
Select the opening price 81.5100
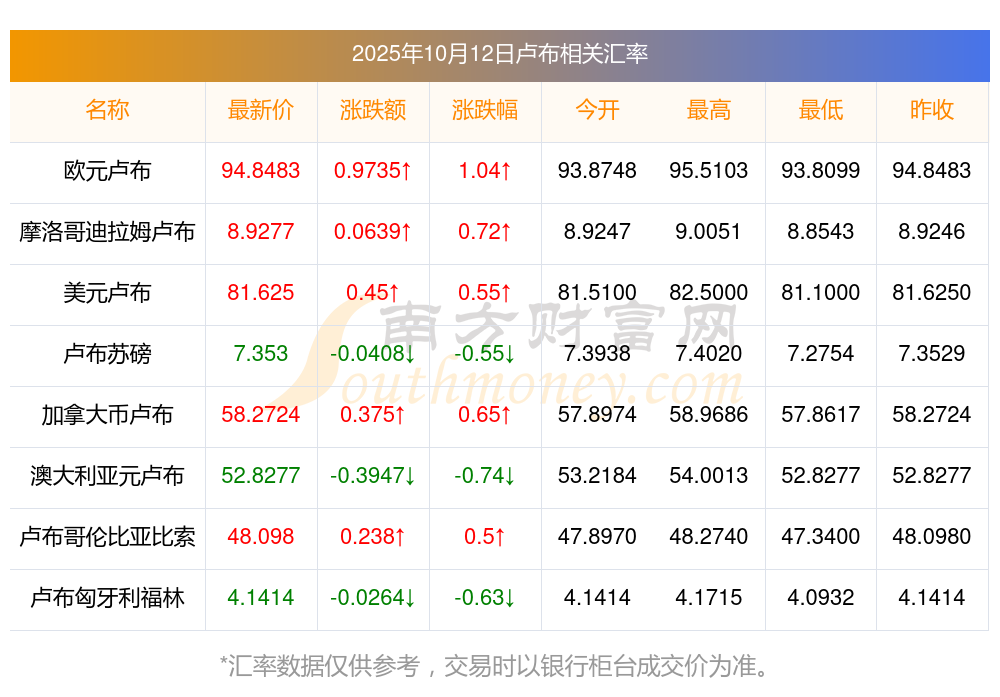tap(597, 292)
